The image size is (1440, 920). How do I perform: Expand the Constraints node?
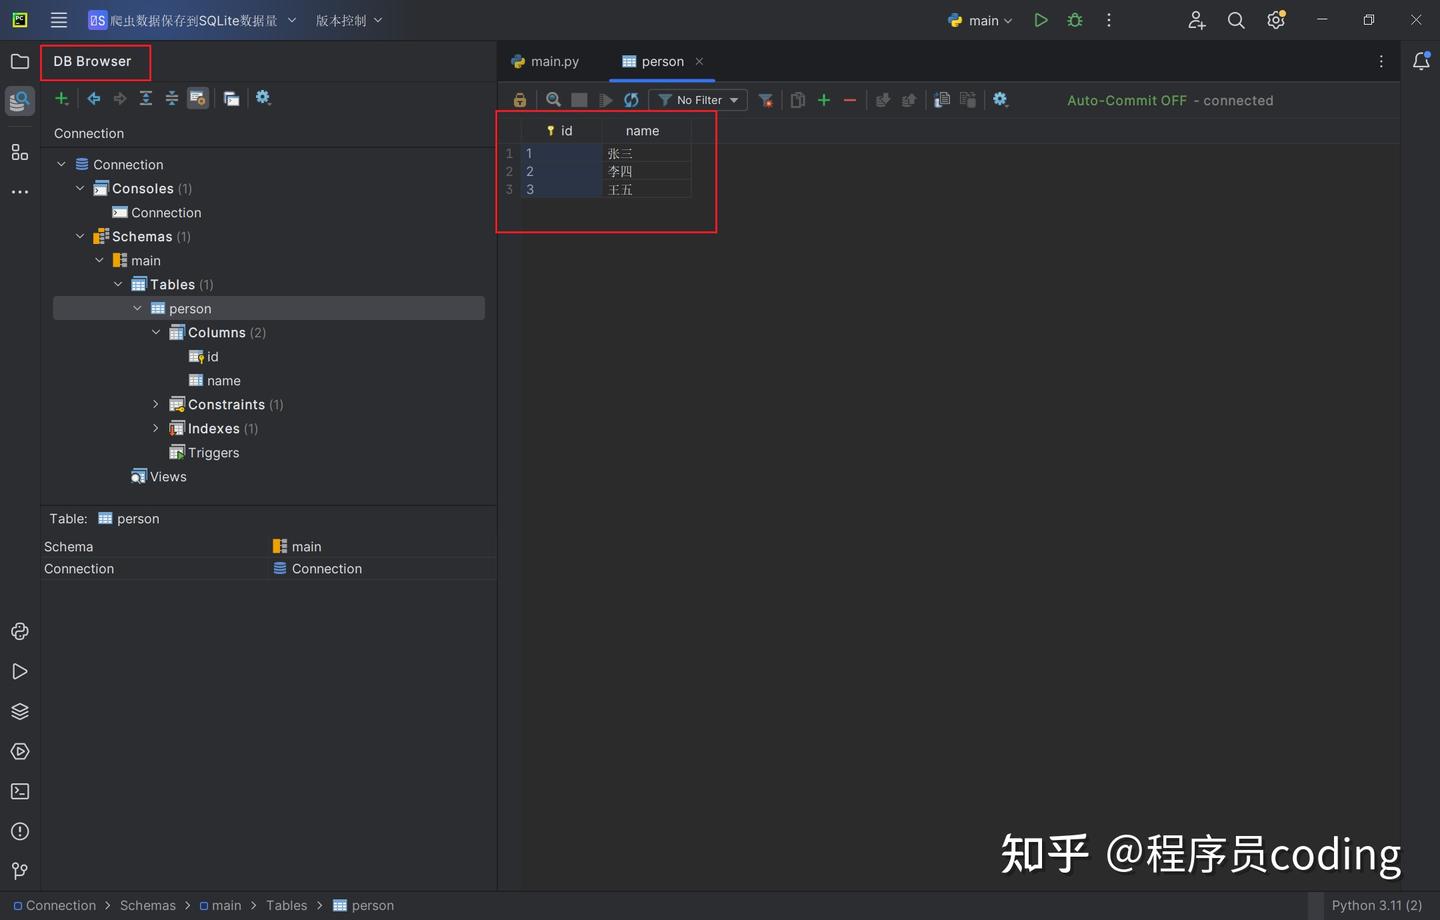coord(156,404)
